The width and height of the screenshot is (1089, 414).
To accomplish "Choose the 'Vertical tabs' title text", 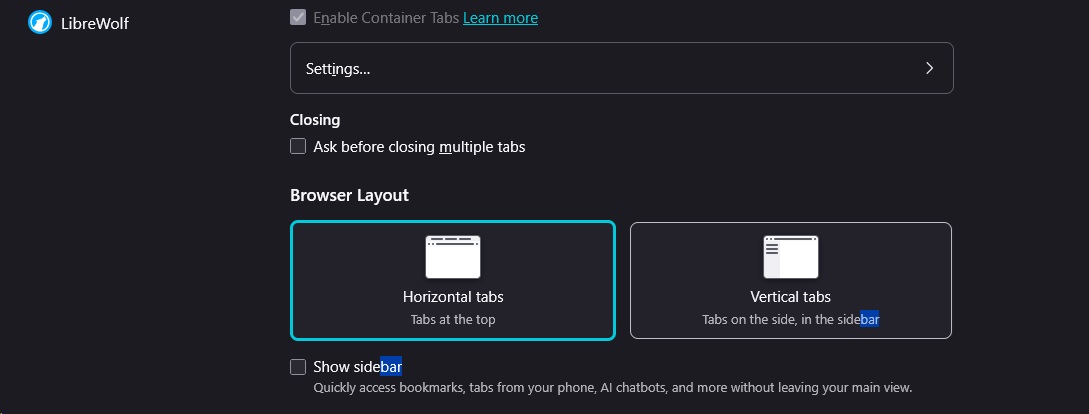I will click(791, 297).
